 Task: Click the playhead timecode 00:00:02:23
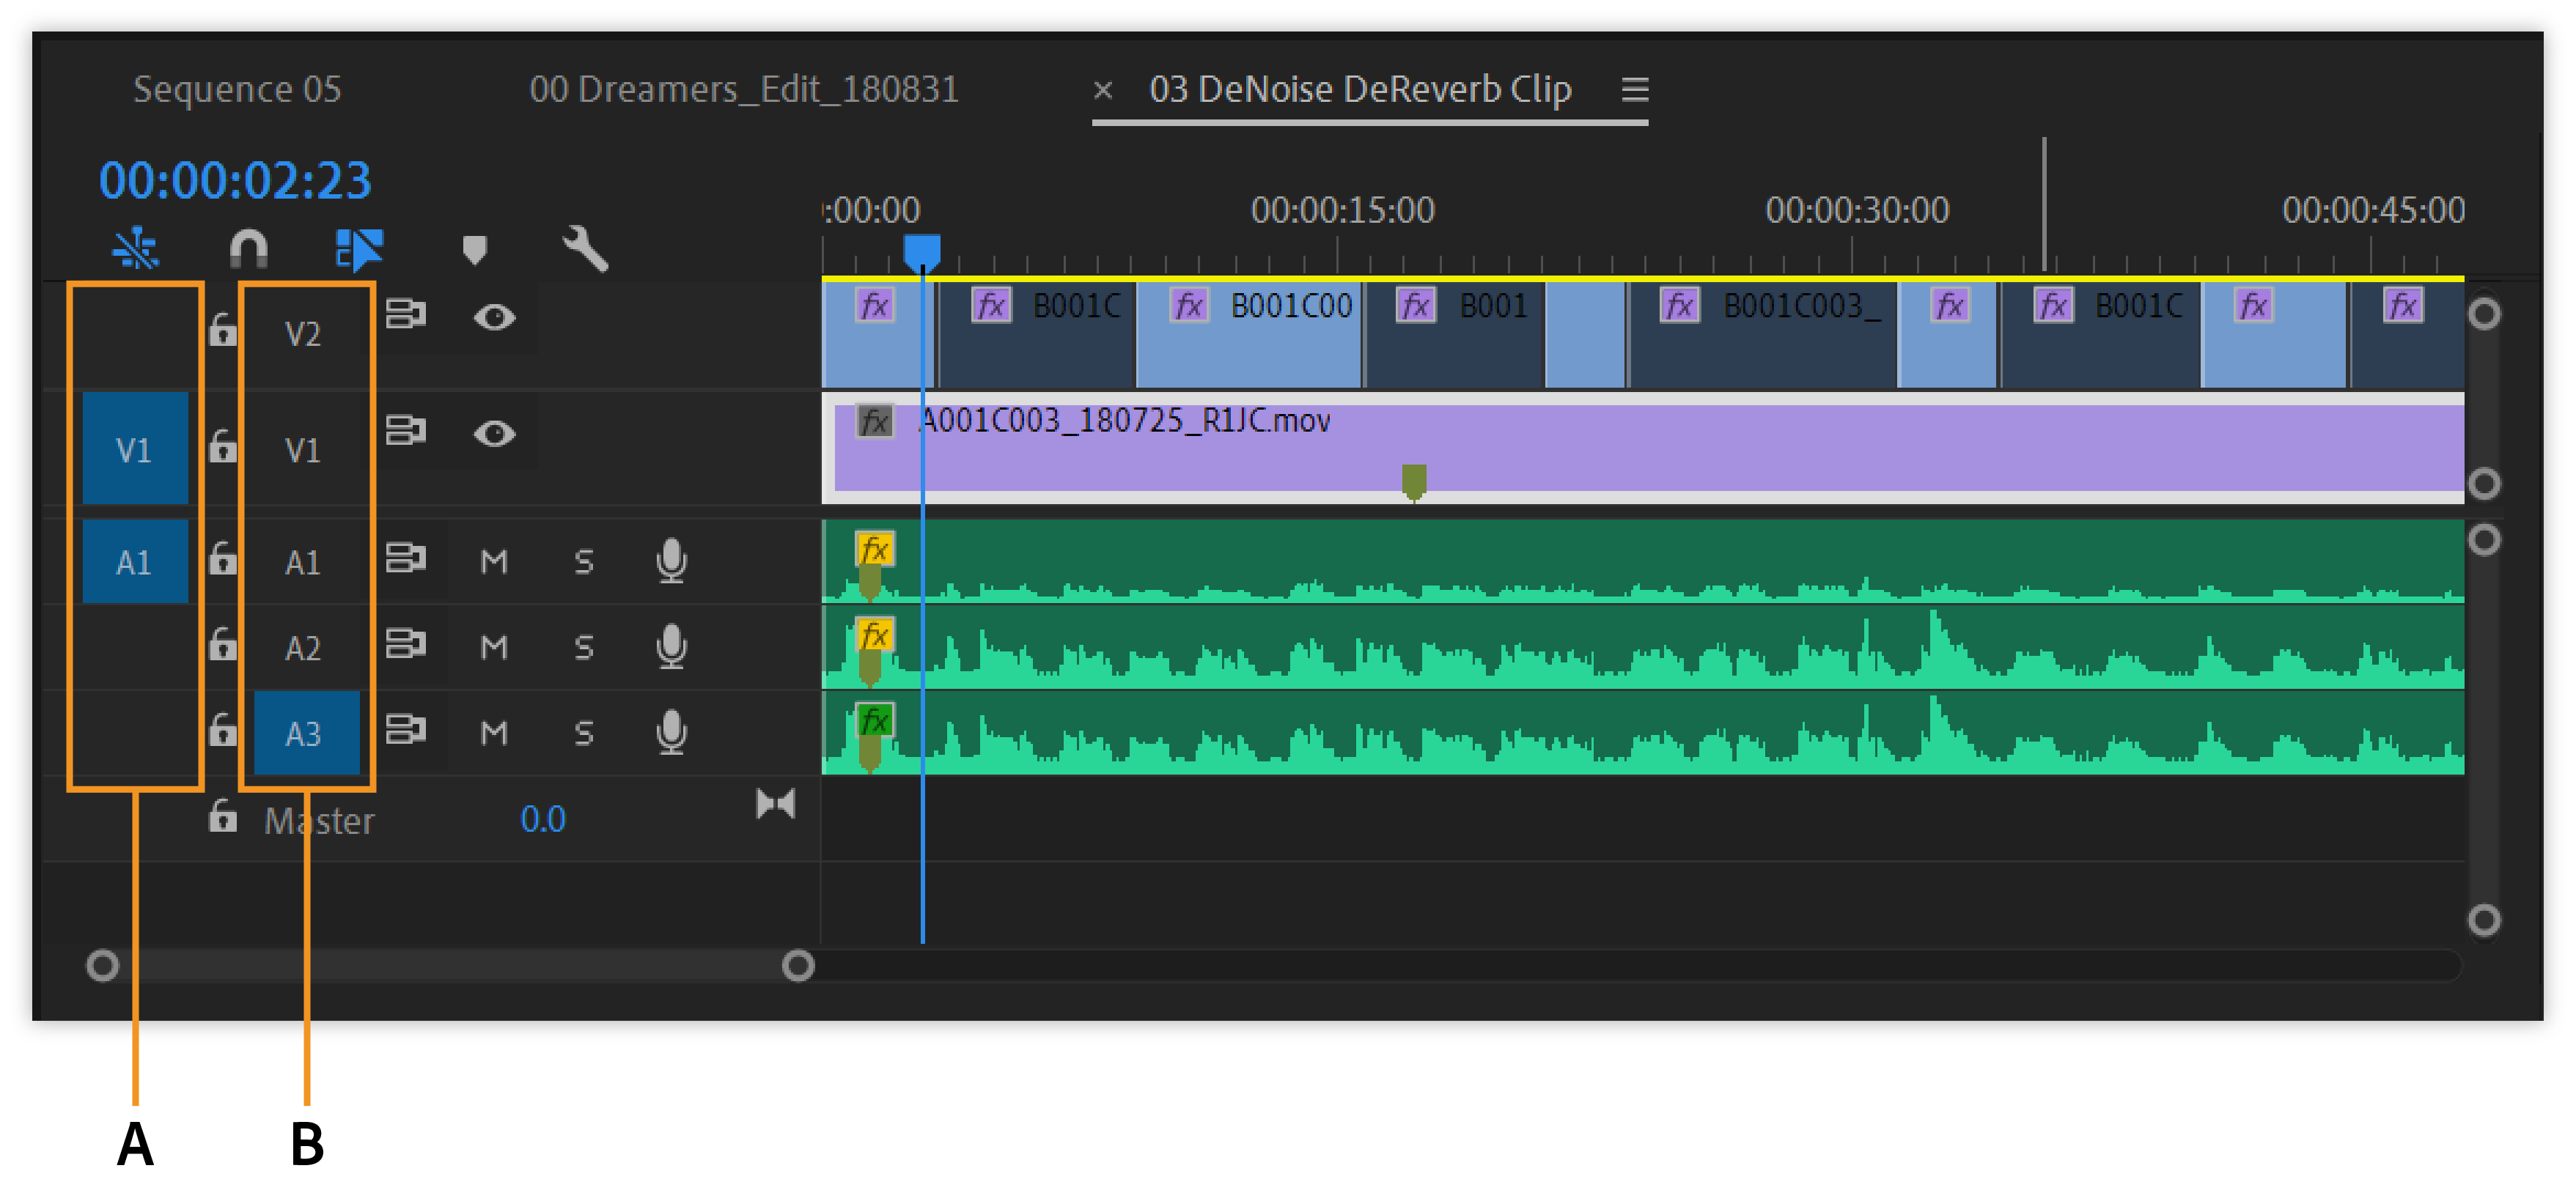click(x=235, y=181)
